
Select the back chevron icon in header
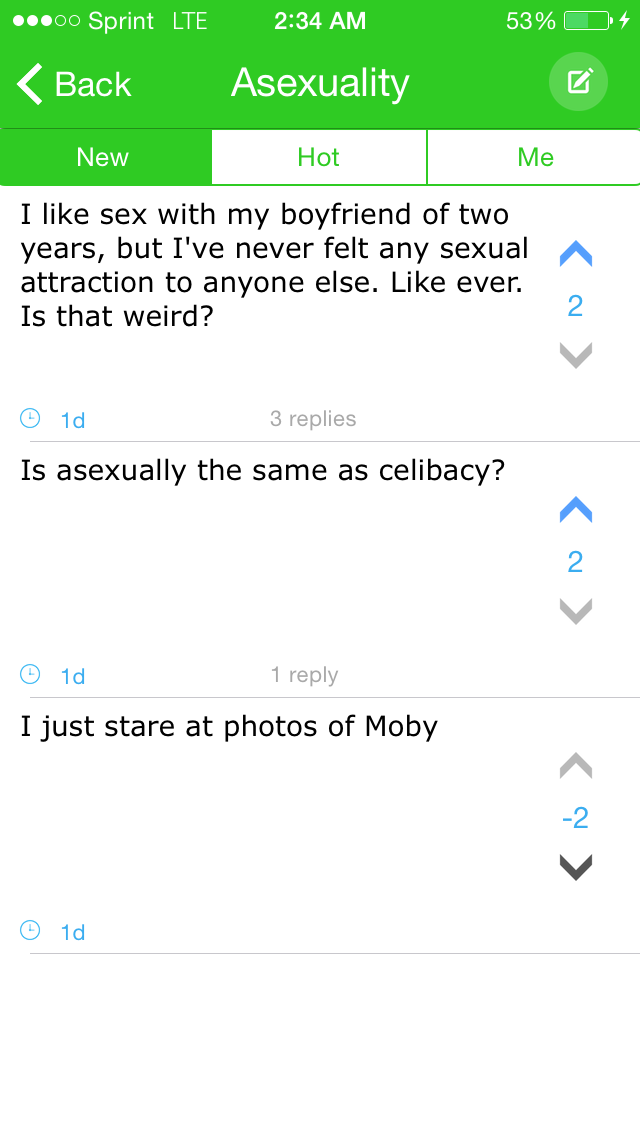click(x=28, y=83)
